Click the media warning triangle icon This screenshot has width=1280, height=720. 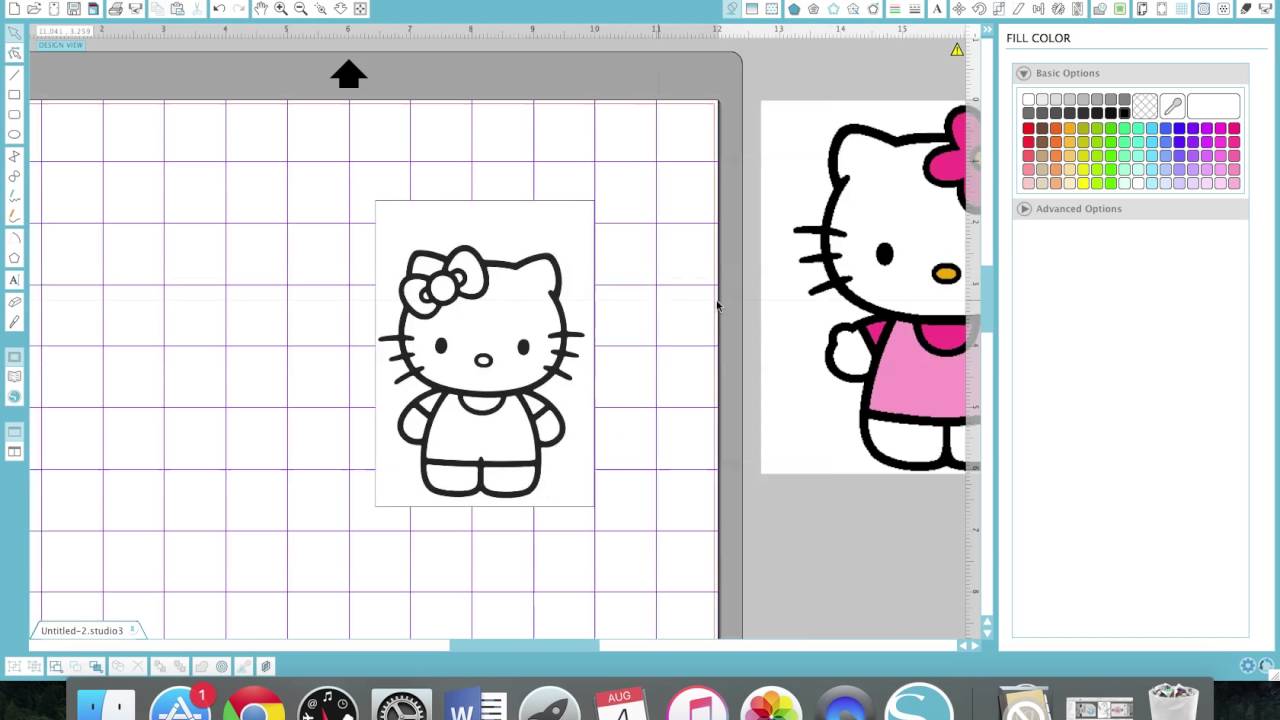(x=957, y=50)
